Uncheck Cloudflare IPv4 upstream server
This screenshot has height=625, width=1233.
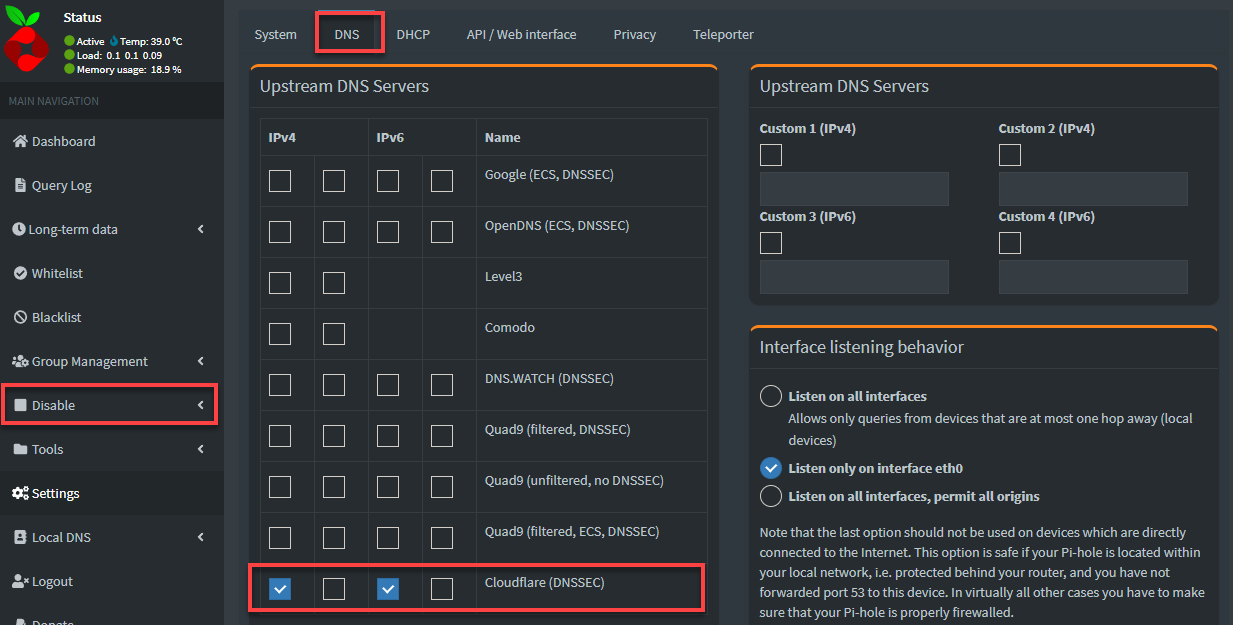[x=279, y=589]
